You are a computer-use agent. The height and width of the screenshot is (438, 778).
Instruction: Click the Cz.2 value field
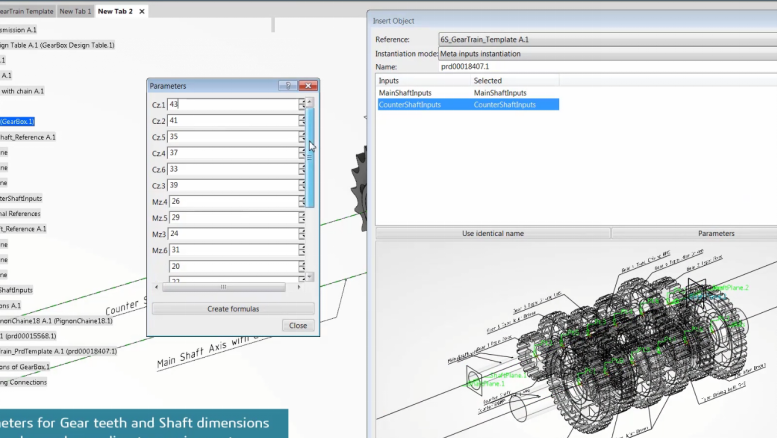coord(233,121)
